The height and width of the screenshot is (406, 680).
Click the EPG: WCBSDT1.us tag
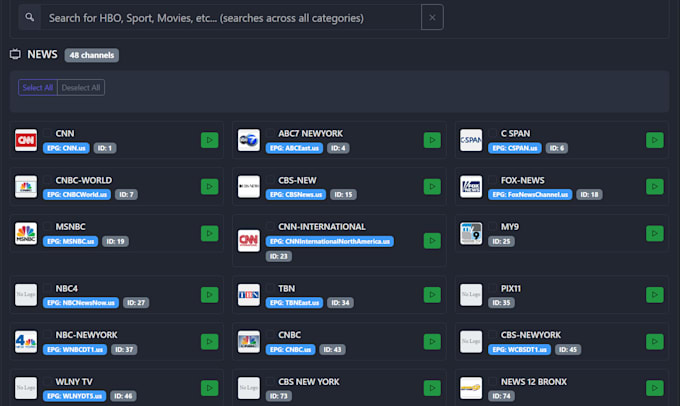[x=520, y=349]
